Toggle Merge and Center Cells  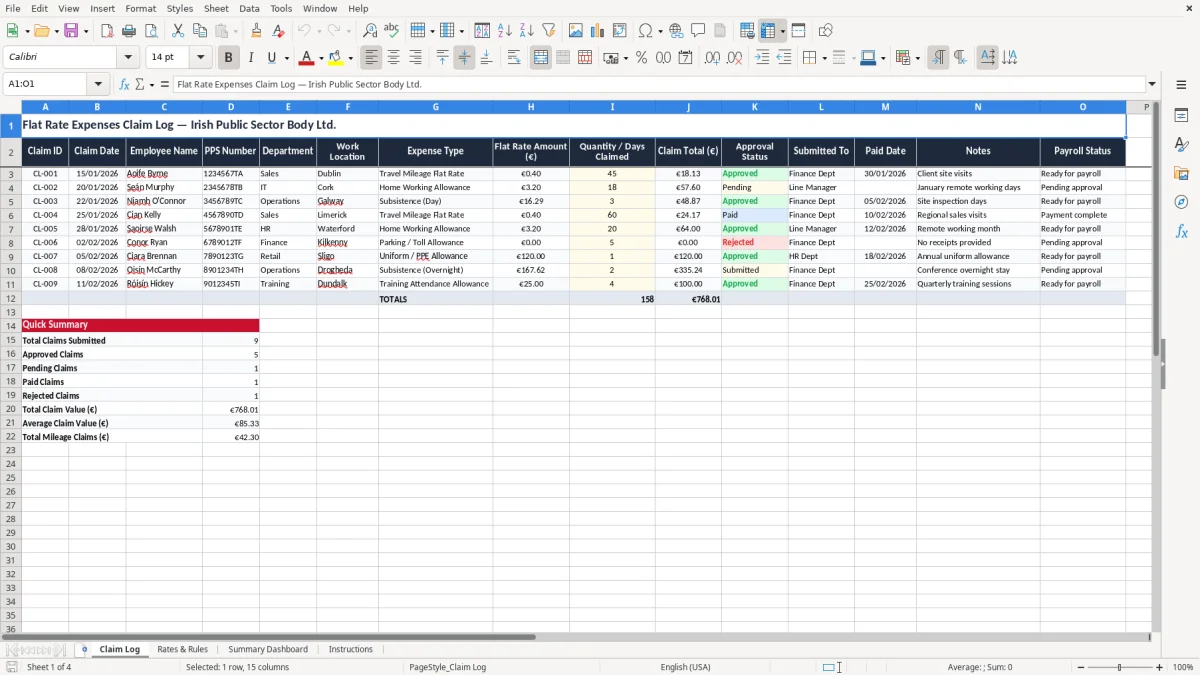541,58
